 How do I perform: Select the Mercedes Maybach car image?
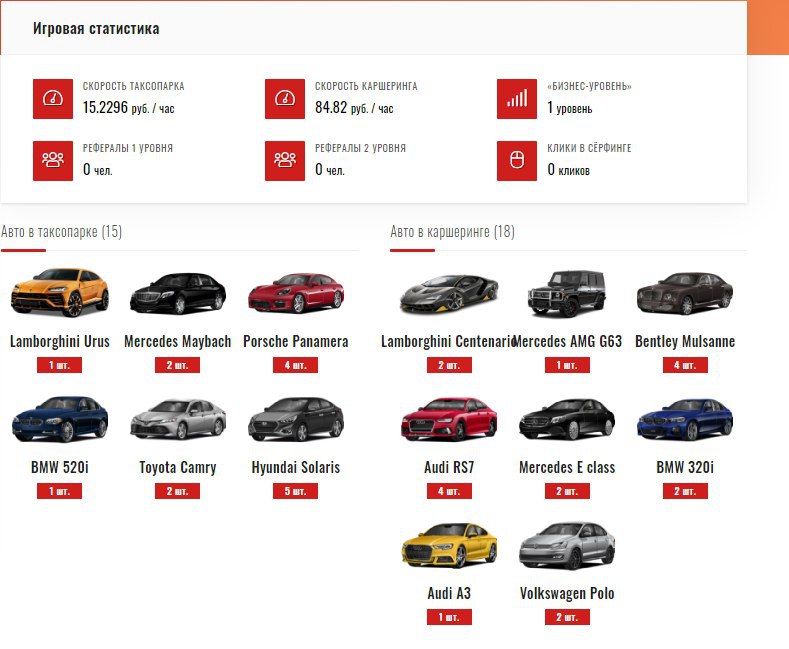coord(178,293)
